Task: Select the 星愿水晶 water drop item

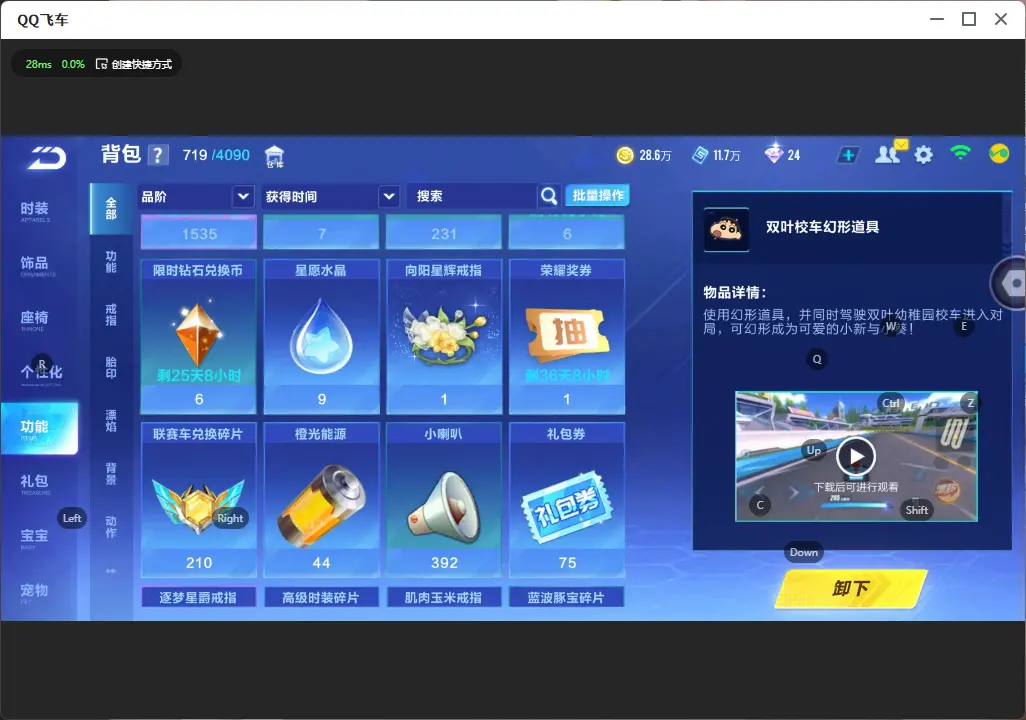Action: point(321,336)
